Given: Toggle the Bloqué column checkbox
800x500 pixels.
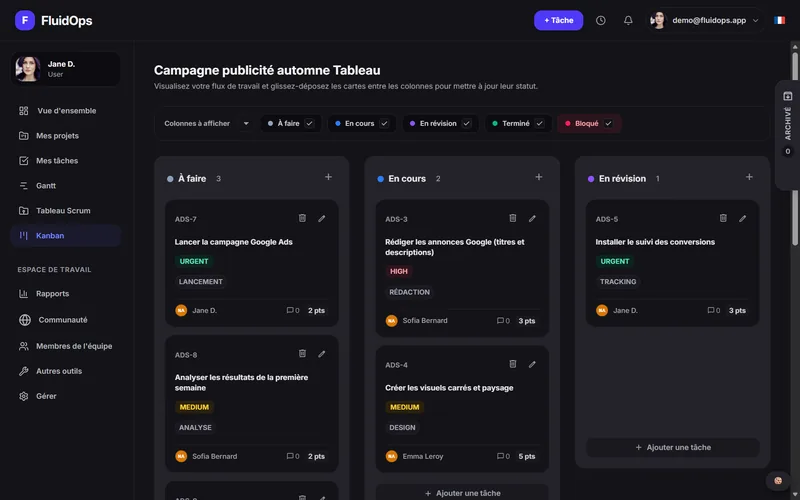Looking at the screenshot, I should (x=608, y=123).
